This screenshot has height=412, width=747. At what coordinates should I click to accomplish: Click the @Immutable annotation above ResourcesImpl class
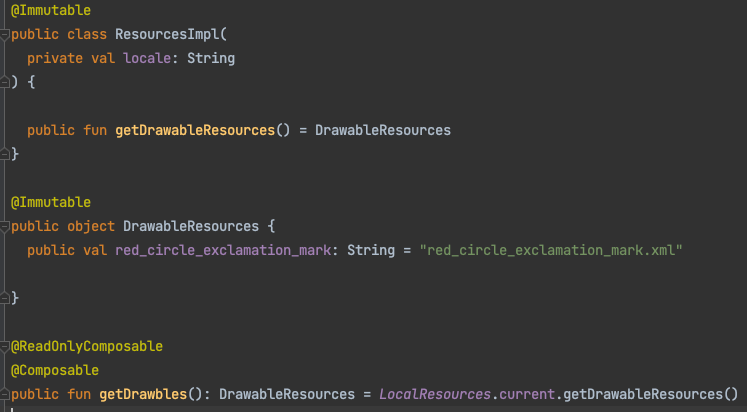50,10
